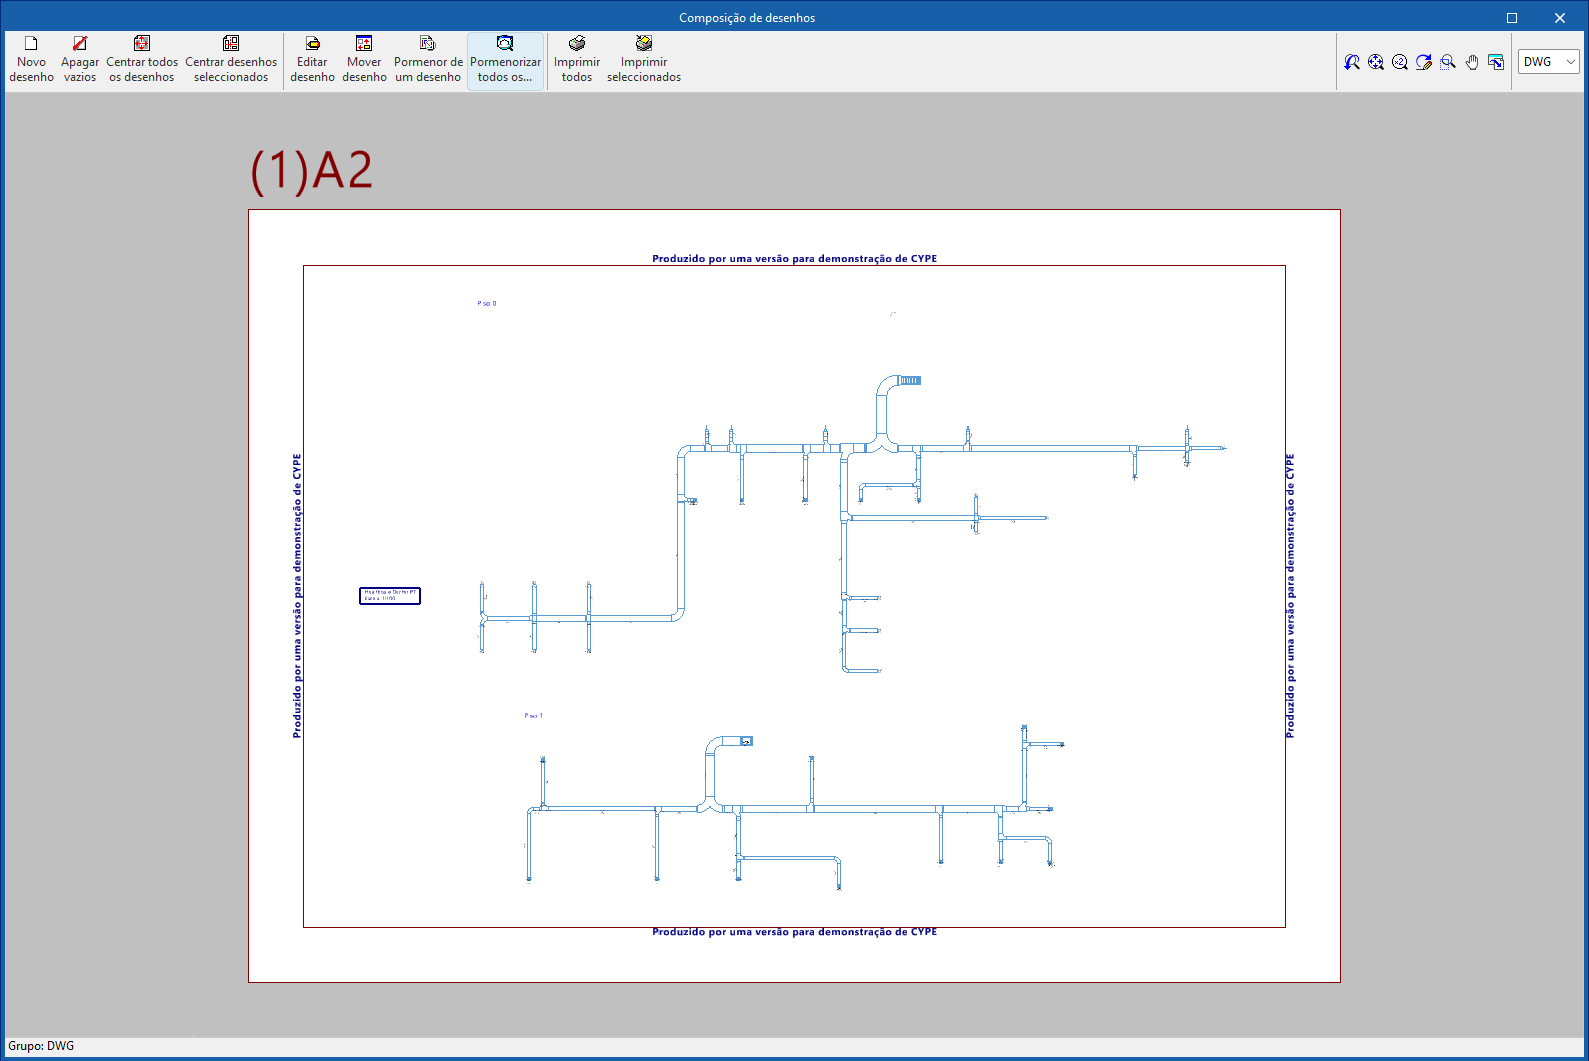Click the Piso 1 label in the drawing
Image resolution: width=1589 pixels, height=1061 pixels.
[534, 716]
